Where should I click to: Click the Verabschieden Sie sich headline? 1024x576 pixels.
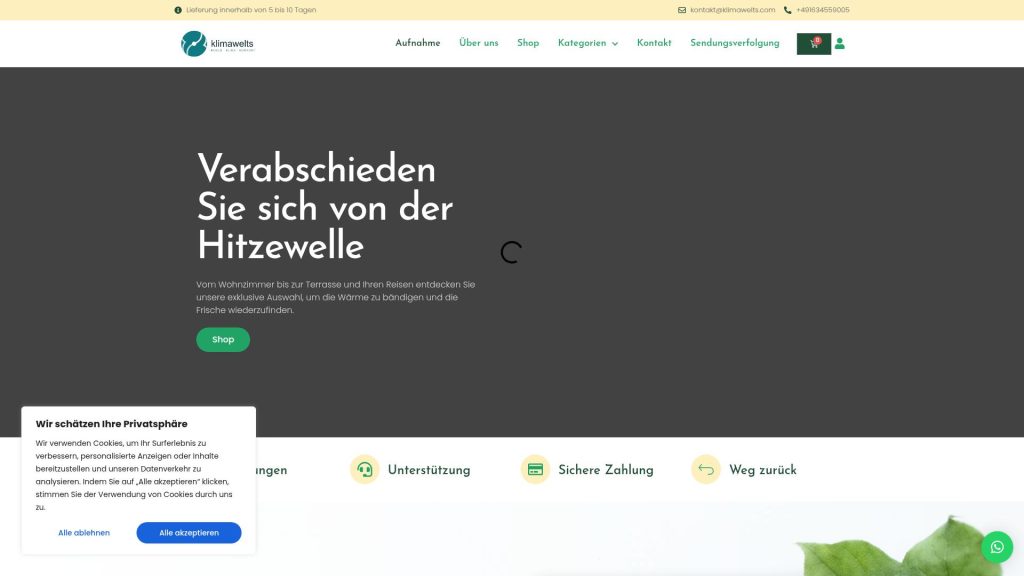(x=325, y=208)
